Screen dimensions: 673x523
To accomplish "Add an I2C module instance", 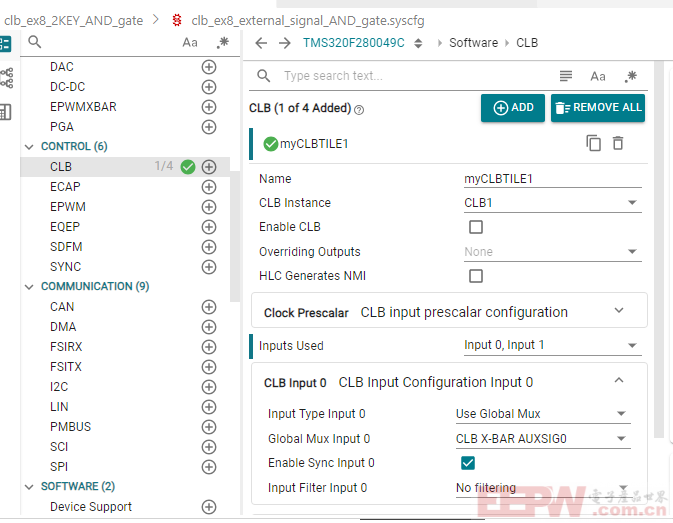I will coord(209,387).
